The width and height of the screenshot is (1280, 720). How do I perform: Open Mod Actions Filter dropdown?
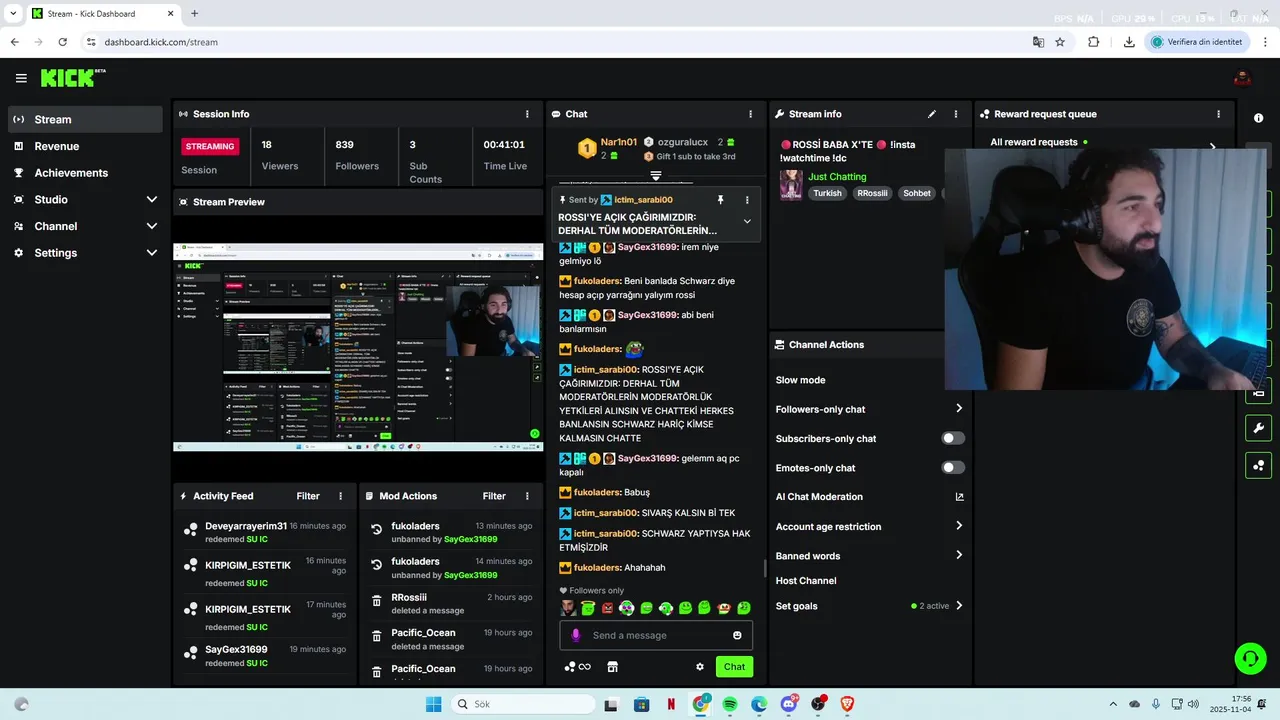pos(494,496)
